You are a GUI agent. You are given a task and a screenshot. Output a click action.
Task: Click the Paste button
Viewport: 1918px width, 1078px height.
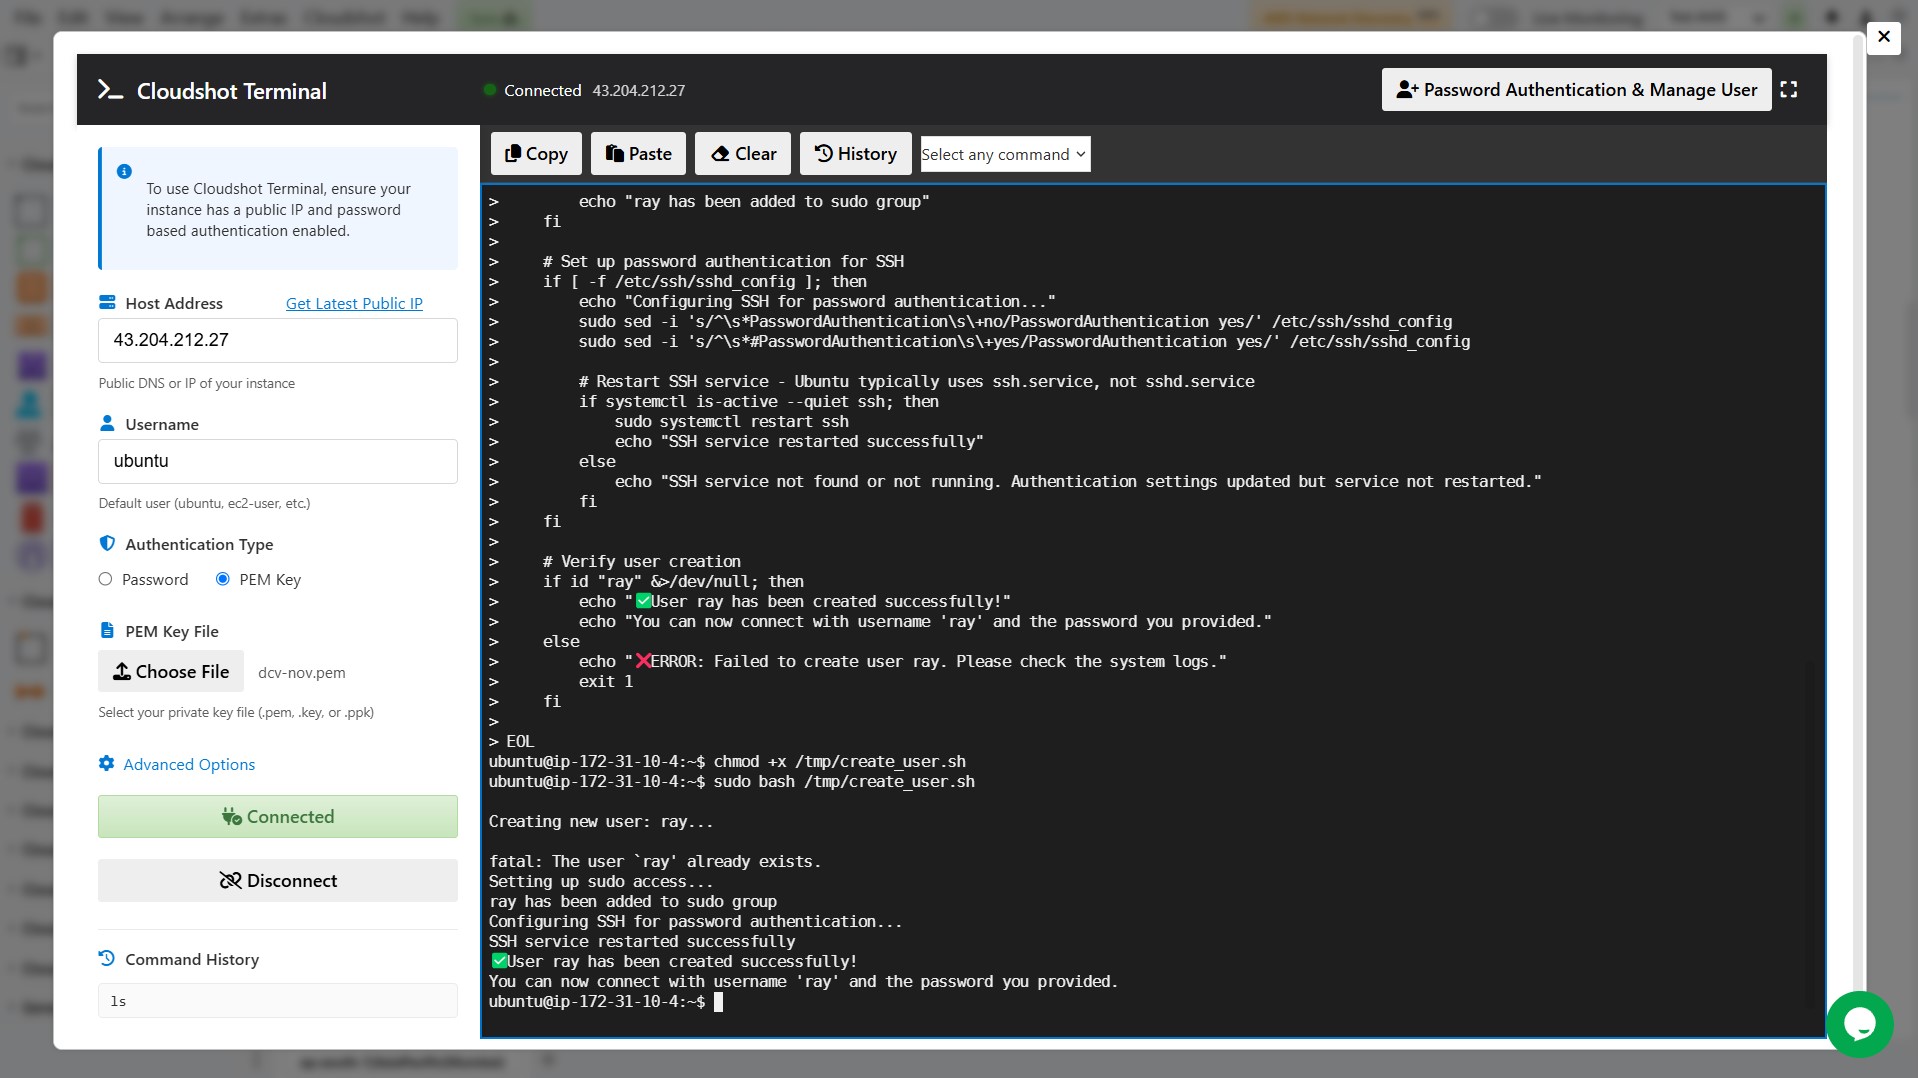point(638,154)
